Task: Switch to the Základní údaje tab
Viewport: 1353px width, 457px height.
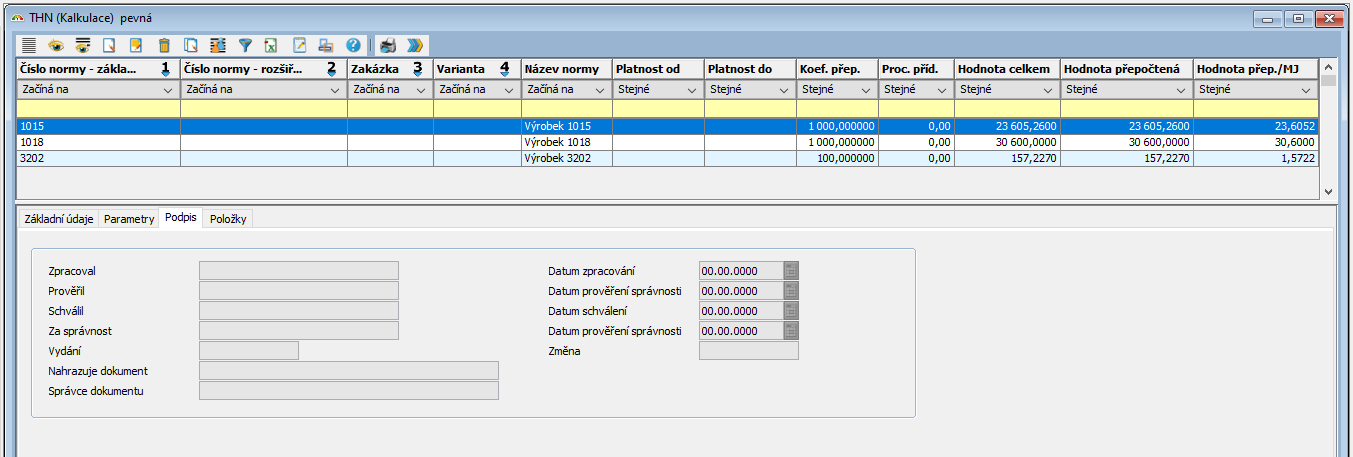Action: point(58,219)
